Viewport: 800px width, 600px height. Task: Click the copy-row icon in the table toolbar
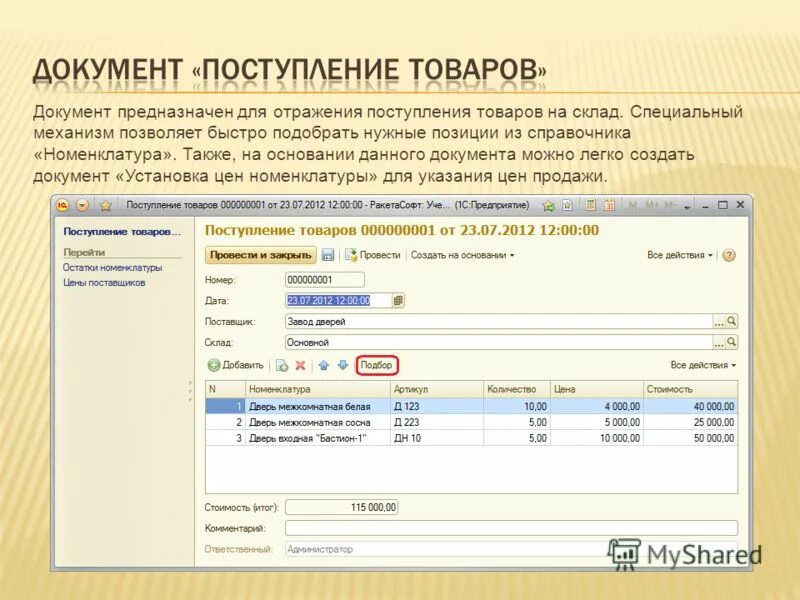pos(282,365)
